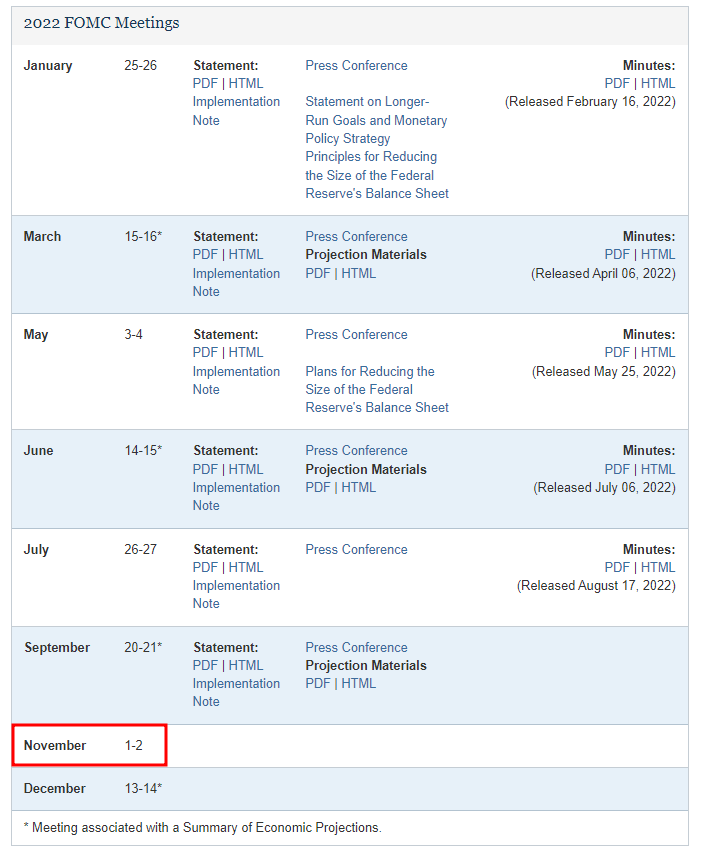Open Statement on Longer-Run Goals link

click(376, 120)
